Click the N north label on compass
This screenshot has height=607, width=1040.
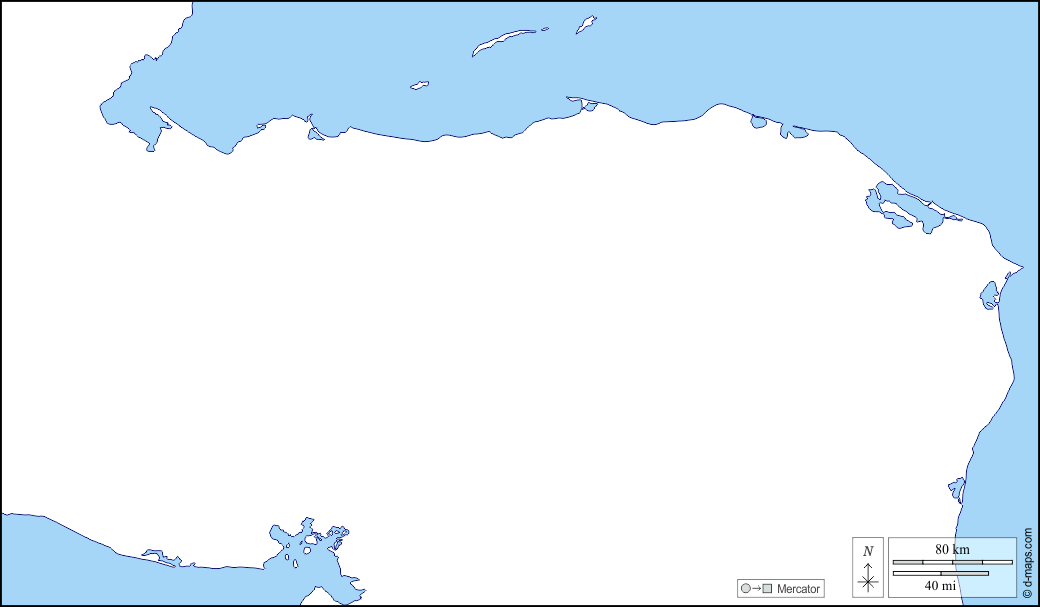point(866,550)
